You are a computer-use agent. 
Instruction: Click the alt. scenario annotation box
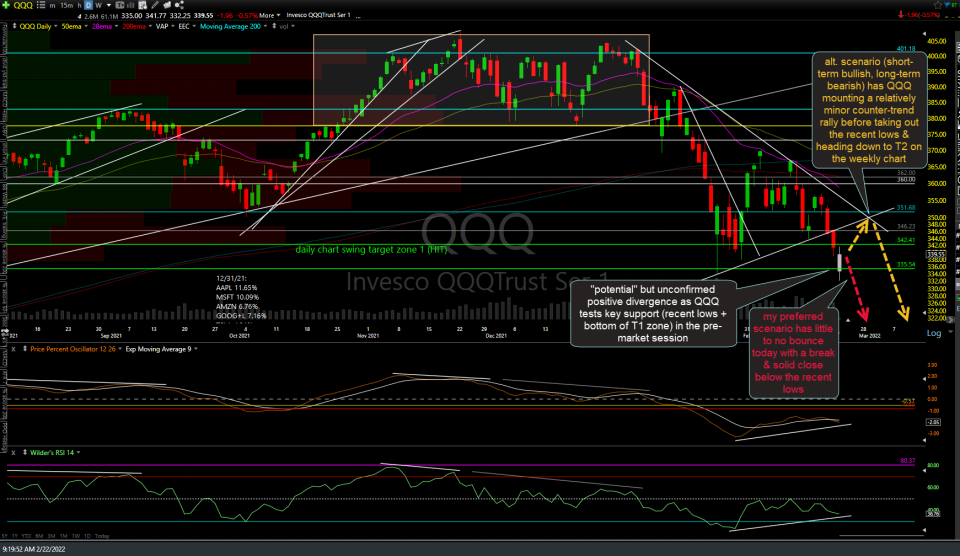[x=868, y=110]
